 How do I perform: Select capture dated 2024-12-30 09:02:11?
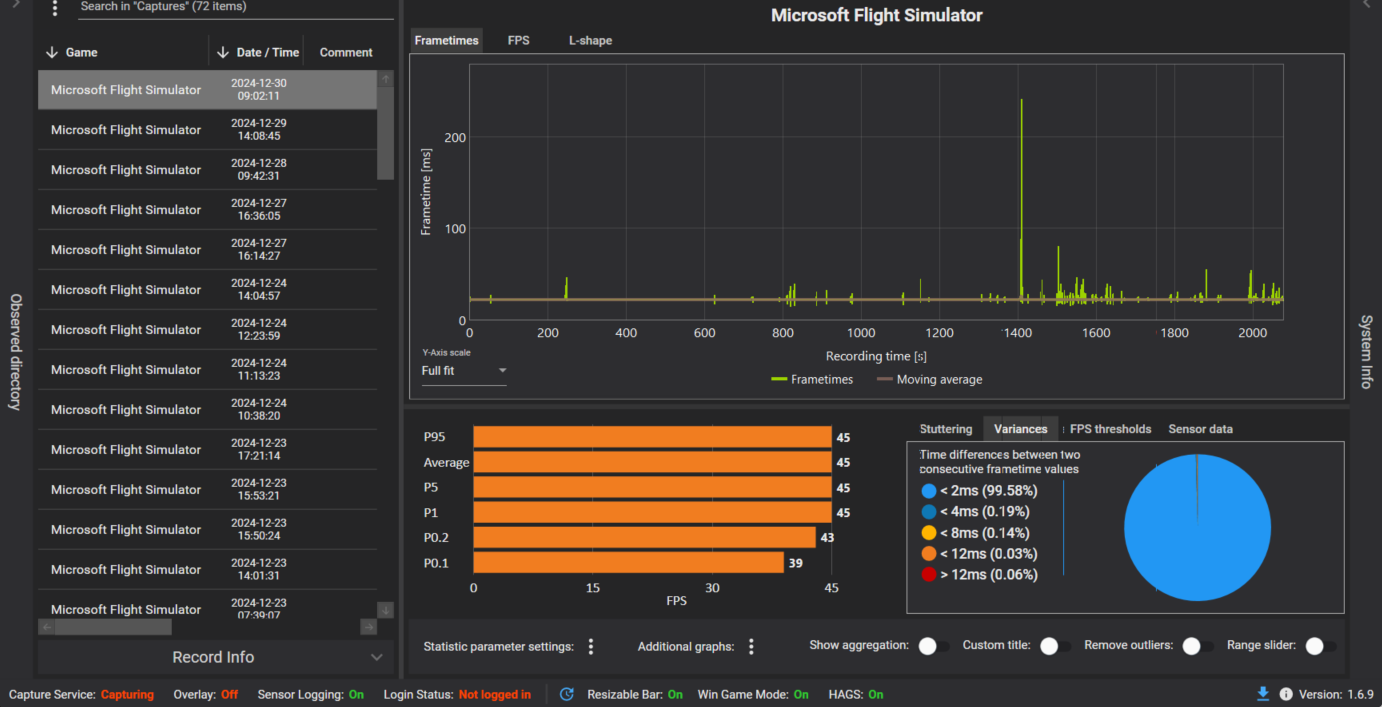coord(208,90)
